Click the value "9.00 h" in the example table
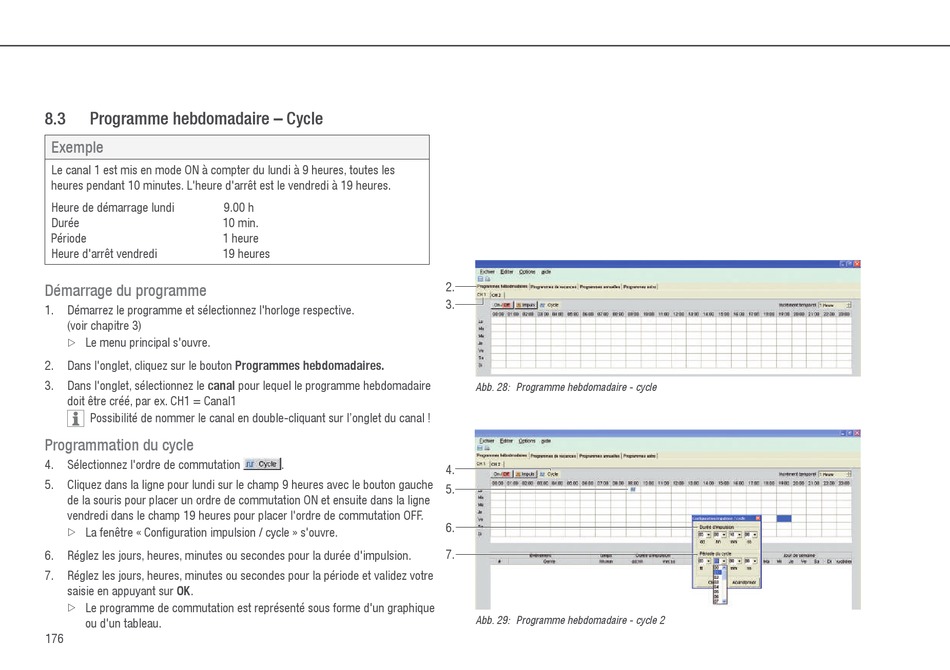The image size is (950, 670). [x=238, y=207]
